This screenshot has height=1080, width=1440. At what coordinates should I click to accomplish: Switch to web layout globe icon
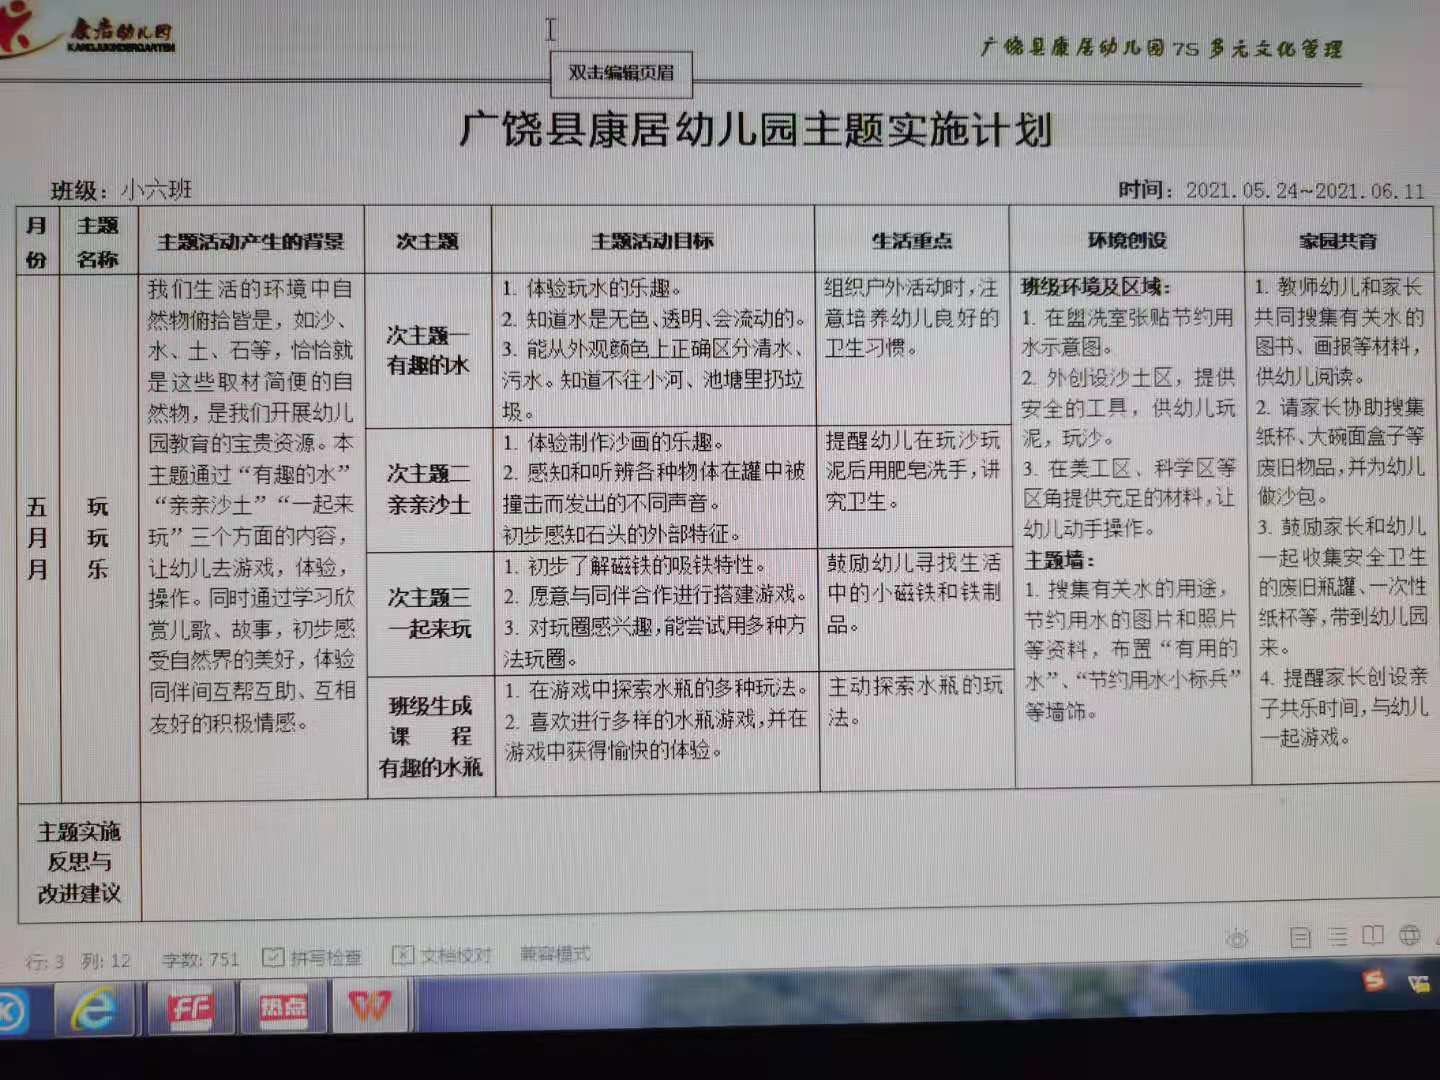(1410, 936)
